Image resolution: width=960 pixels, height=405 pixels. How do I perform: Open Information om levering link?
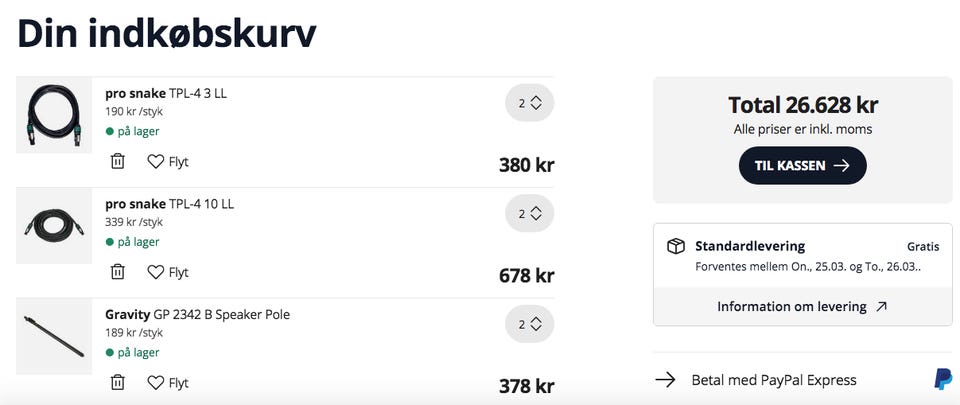tap(802, 307)
